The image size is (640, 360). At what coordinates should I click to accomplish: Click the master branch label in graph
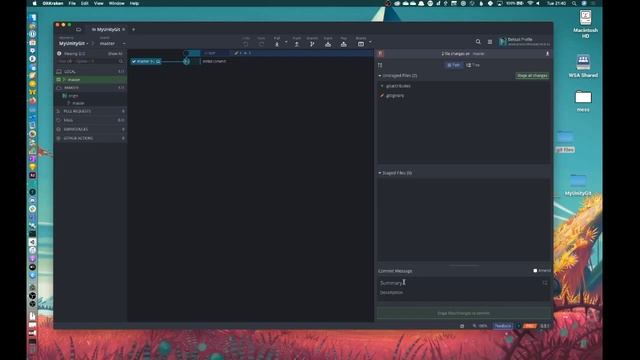point(146,61)
